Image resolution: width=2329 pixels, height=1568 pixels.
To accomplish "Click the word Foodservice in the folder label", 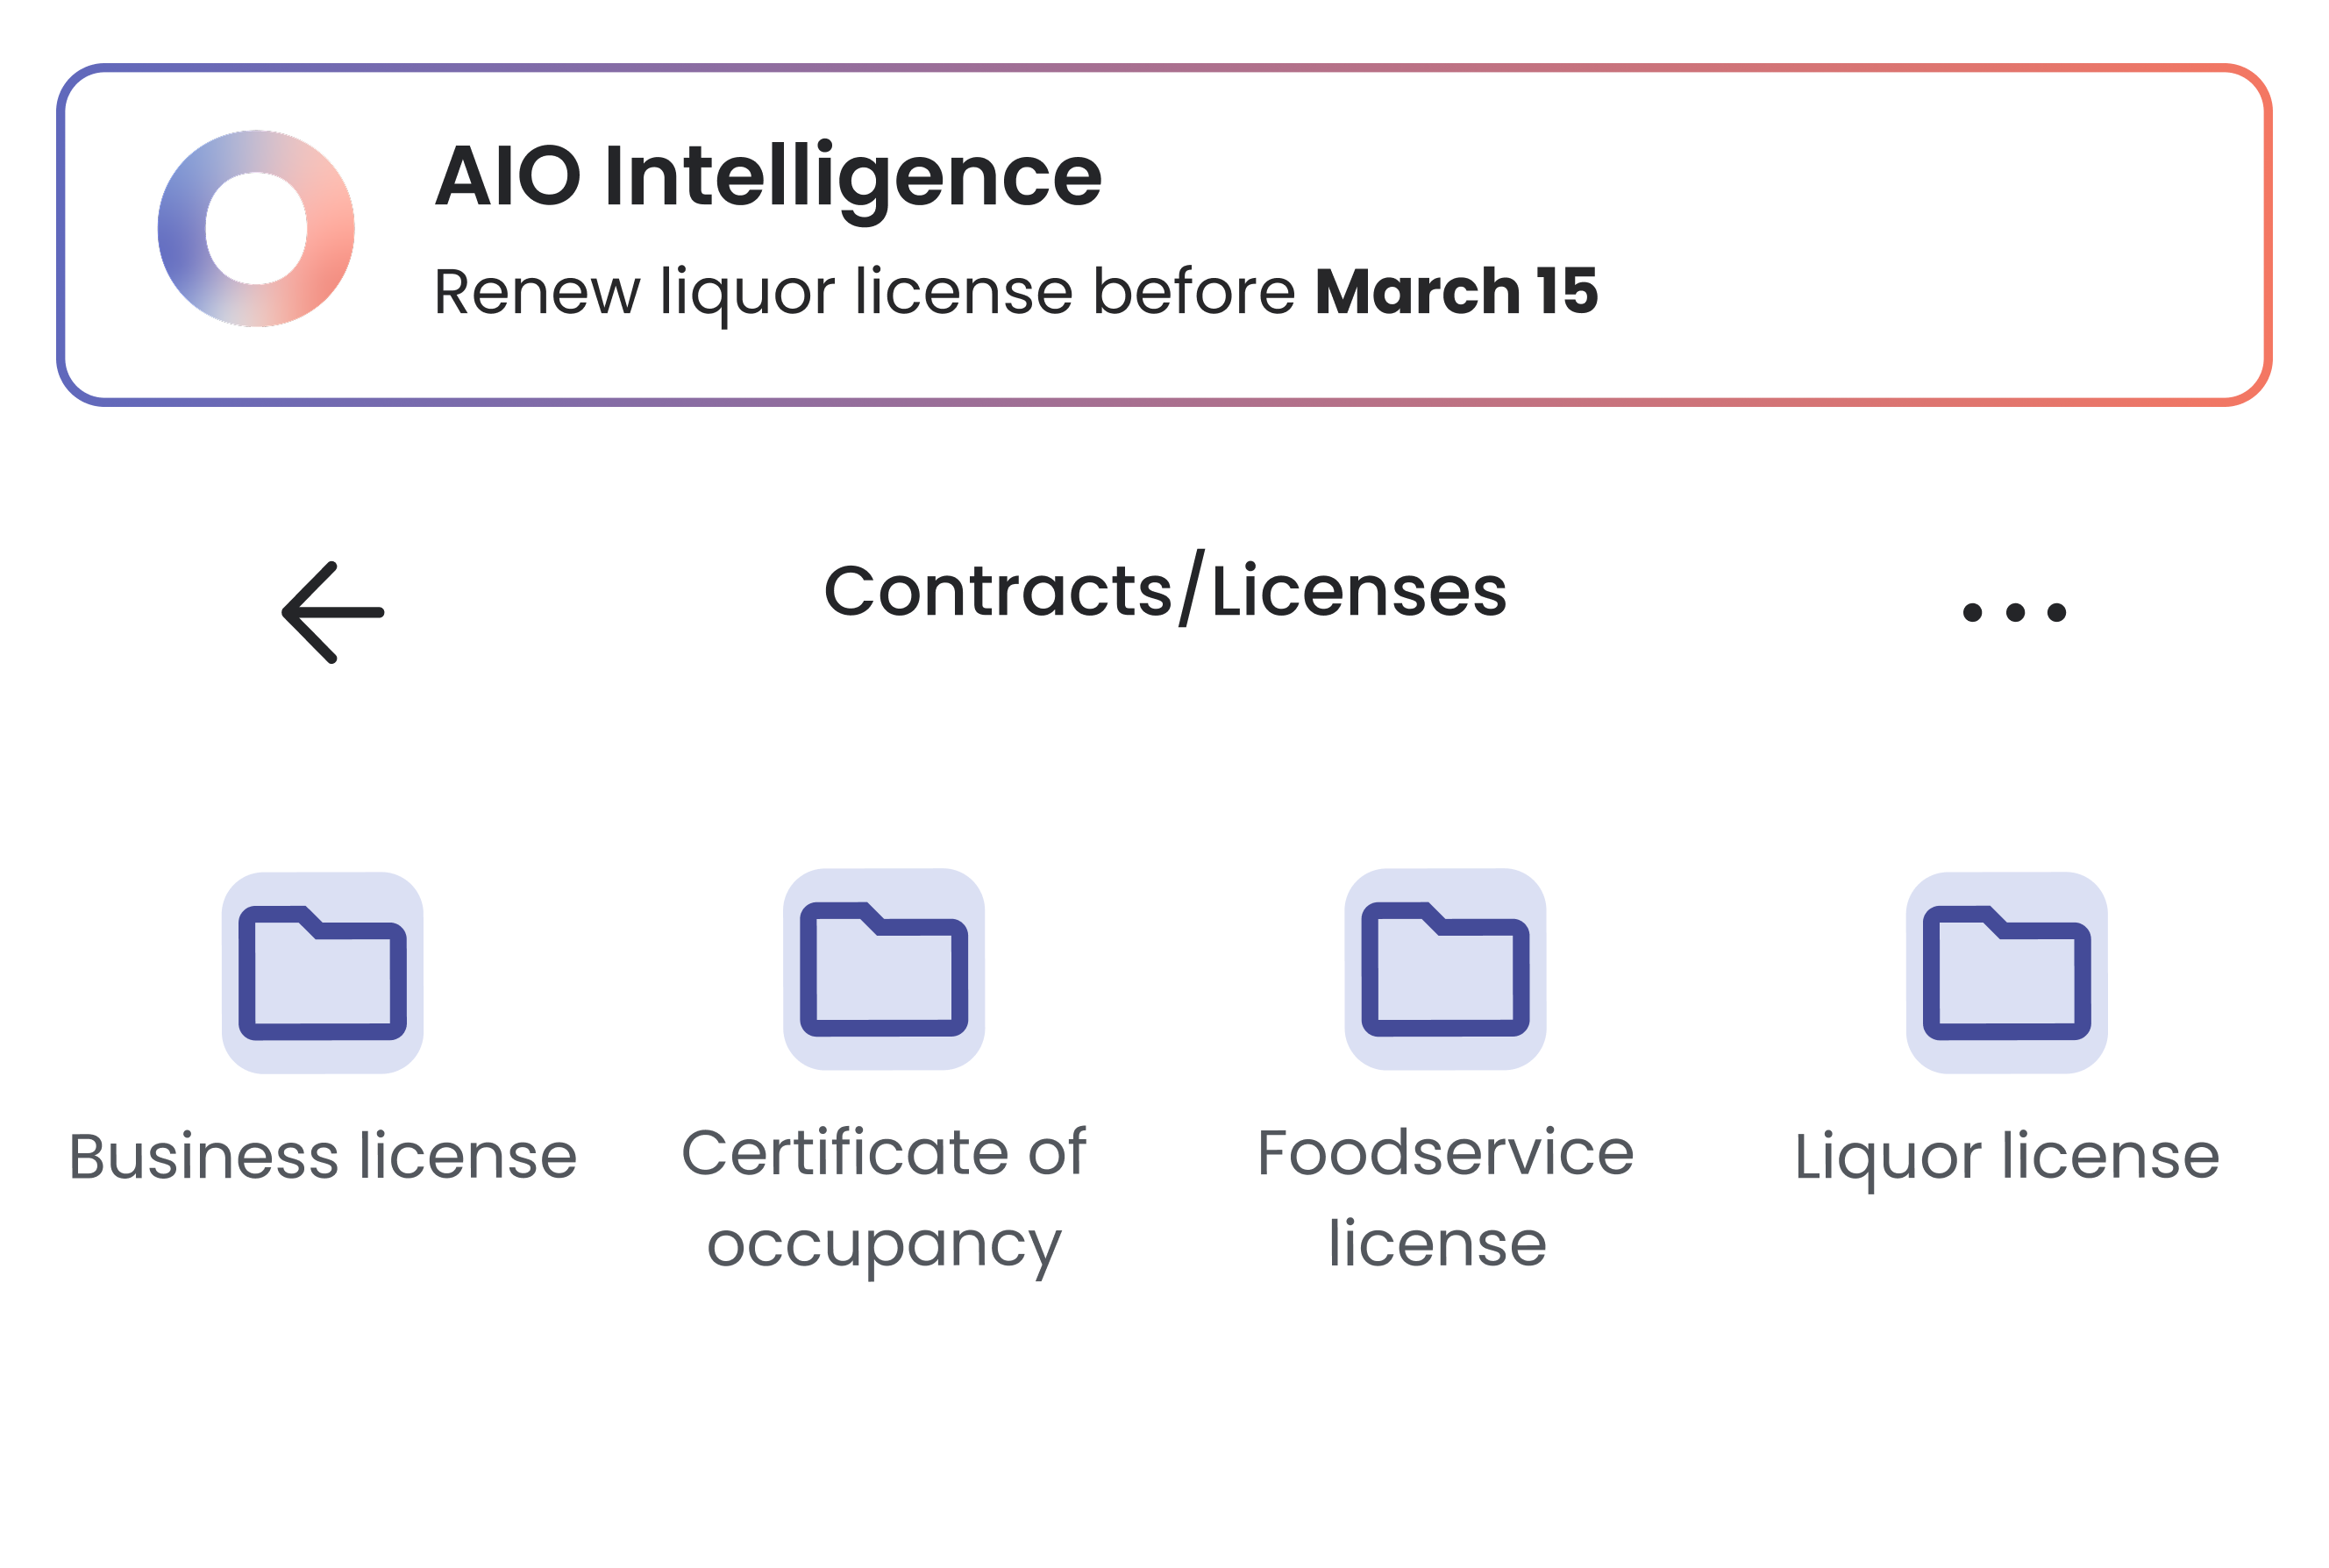I will tap(1445, 1153).
